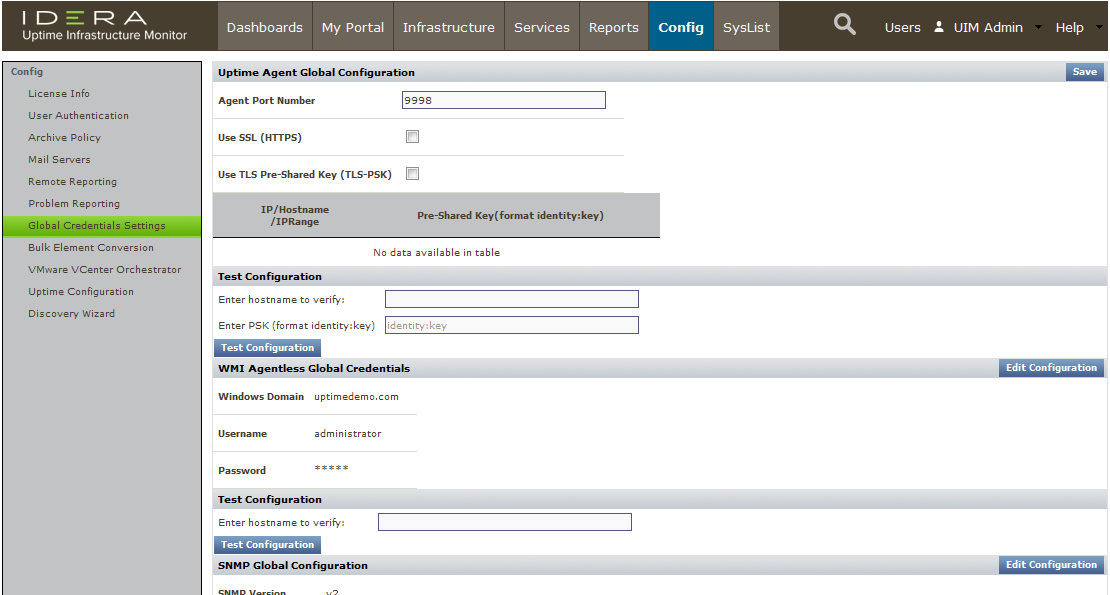Select Mail Servers in the Config sidebar
The height and width of the screenshot is (595, 1110).
pyautogui.click(x=59, y=160)
